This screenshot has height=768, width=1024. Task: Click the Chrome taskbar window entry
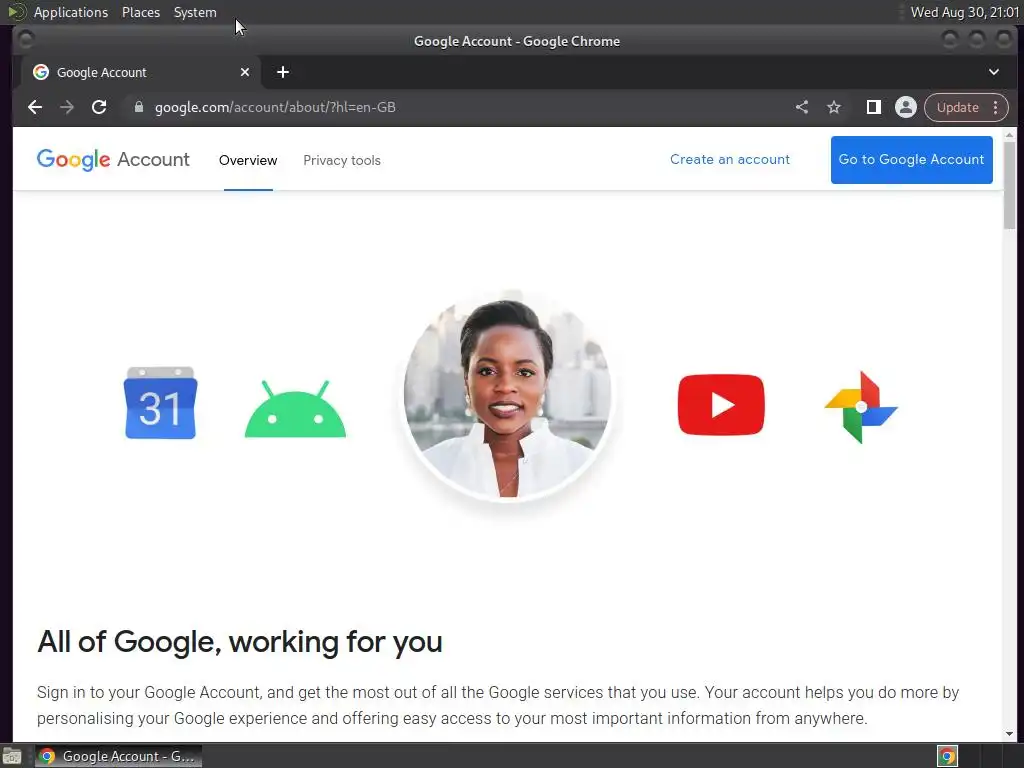tap(118, 756)
